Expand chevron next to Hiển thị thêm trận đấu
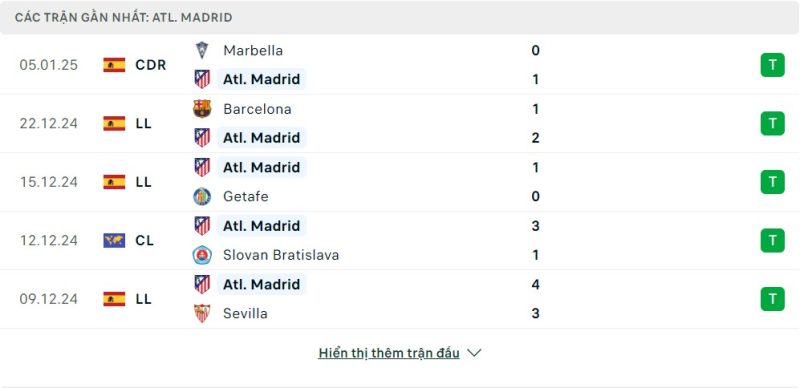This screenshot has width=800, height=388. (474, 353)
